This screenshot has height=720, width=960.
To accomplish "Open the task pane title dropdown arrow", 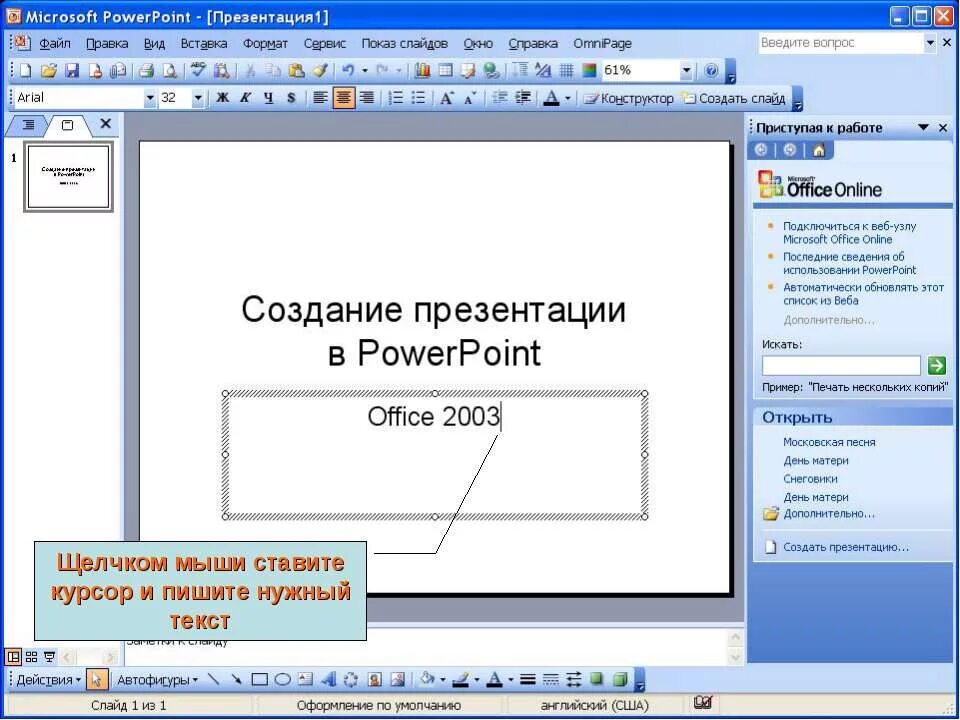I will click(923, 127).
